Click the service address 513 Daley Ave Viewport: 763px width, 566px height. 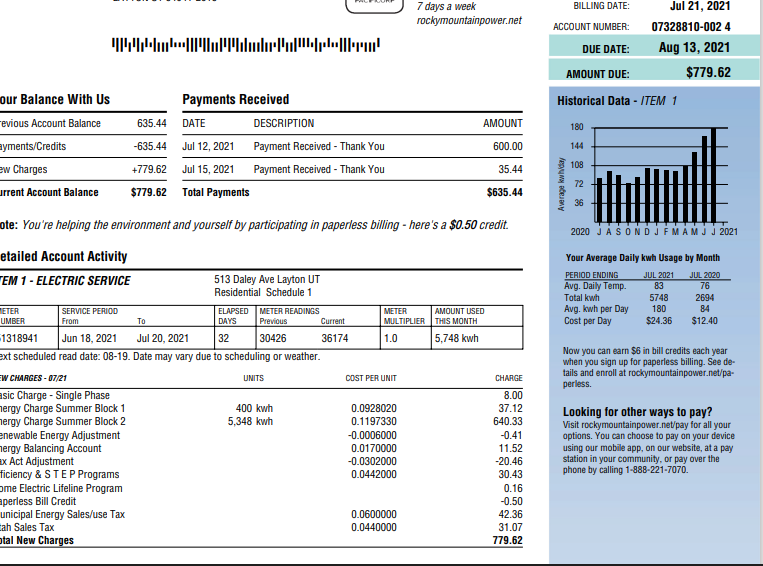(267, 279)
